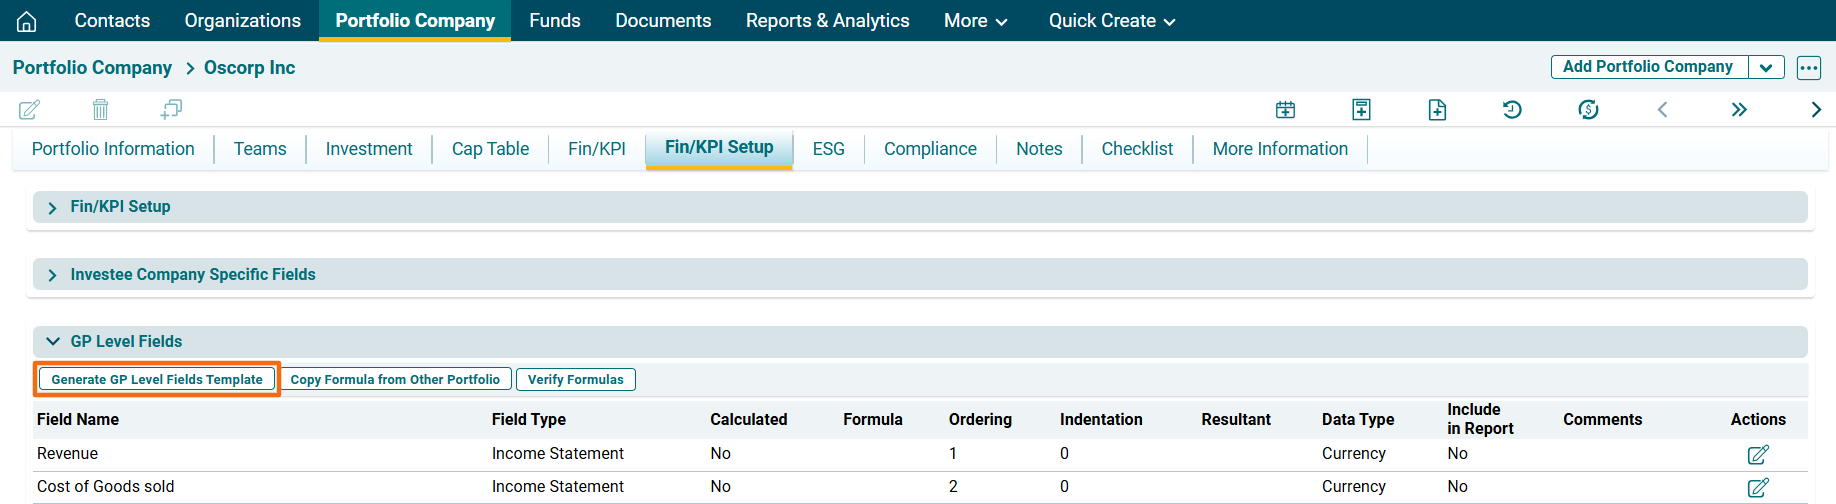The width and height of the screenshot is (1836, 504).
Task: Open the More menu in navigation bar
Action: coord(975,21)
